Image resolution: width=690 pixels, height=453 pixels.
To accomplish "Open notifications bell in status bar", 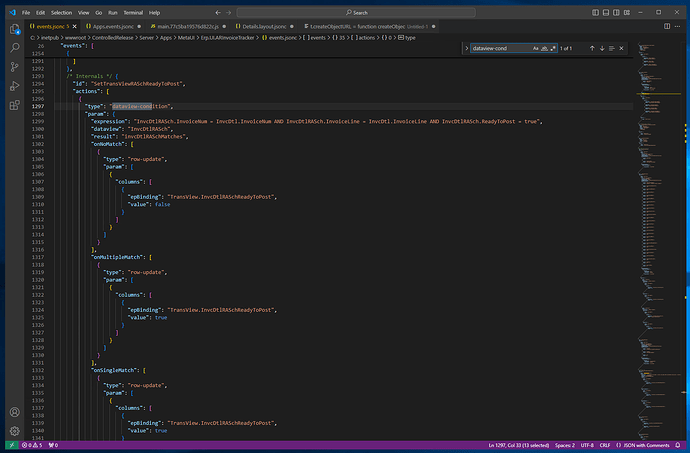I will pos(678,445).
